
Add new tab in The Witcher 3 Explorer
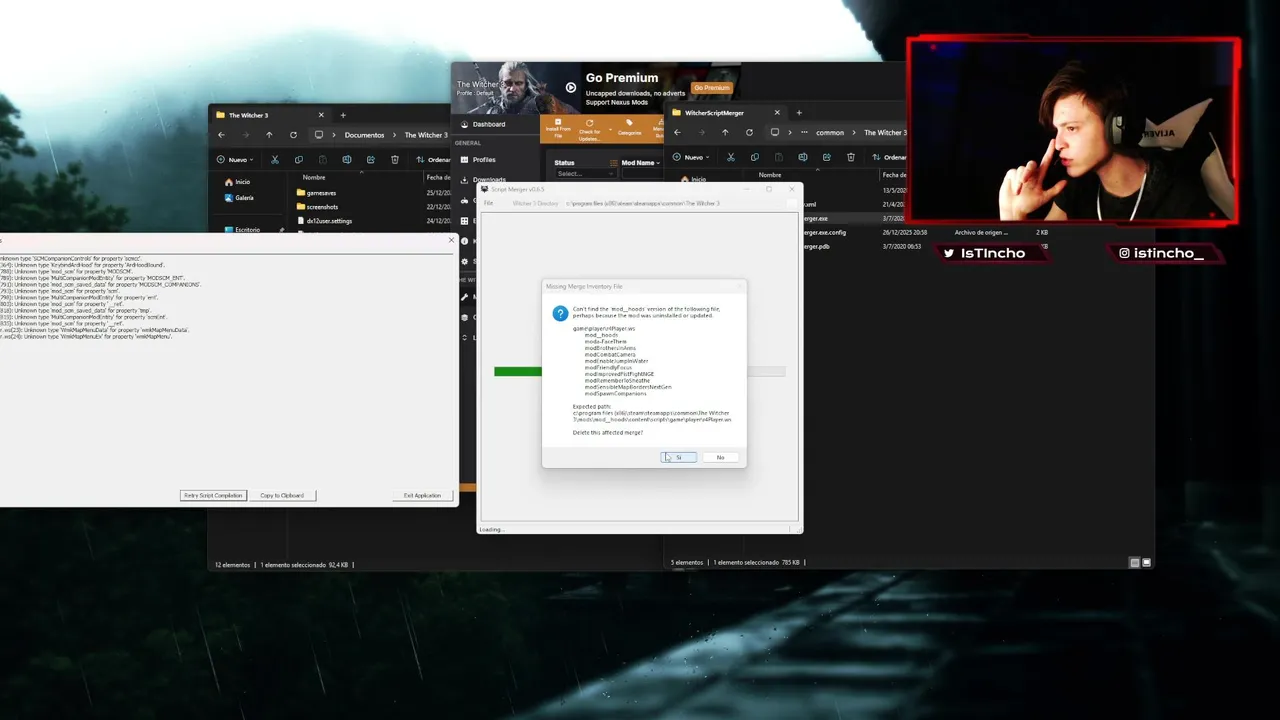[x=343, y=115]
